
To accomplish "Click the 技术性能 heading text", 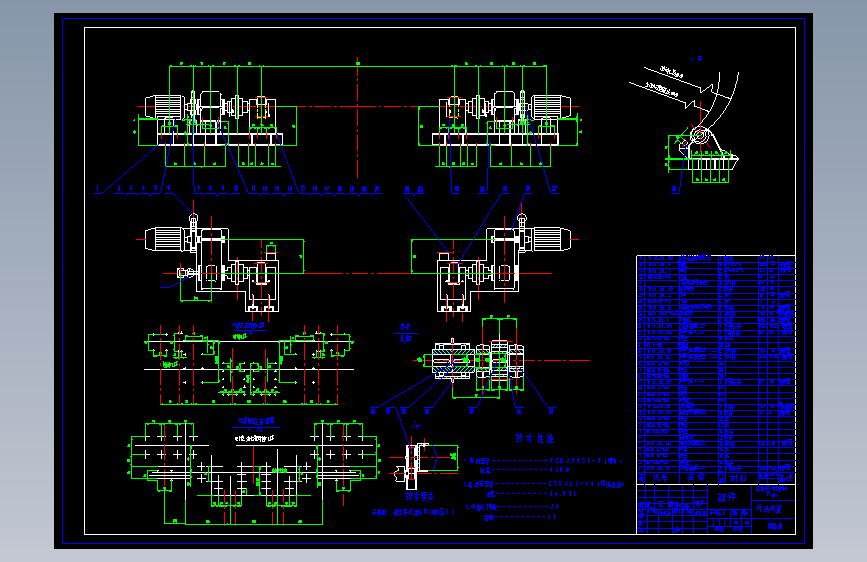I will pyautogui.click(x=535, y=438).
